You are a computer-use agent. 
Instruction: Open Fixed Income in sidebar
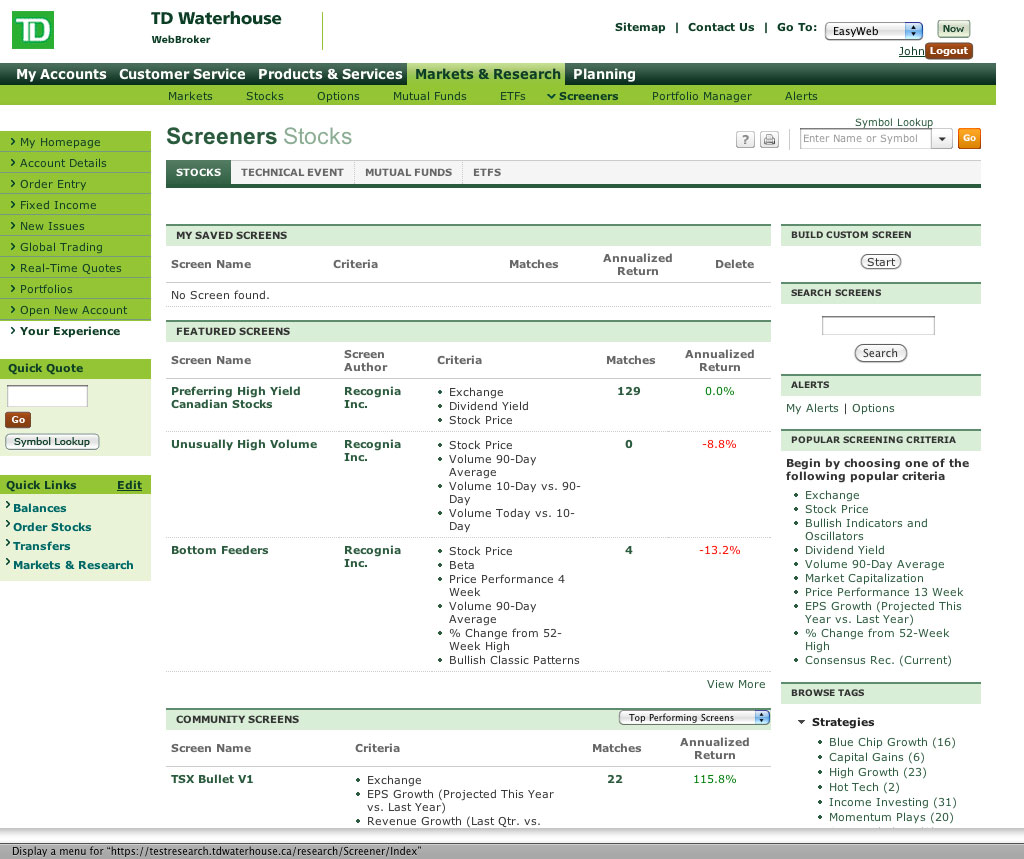tap(75, 204)
